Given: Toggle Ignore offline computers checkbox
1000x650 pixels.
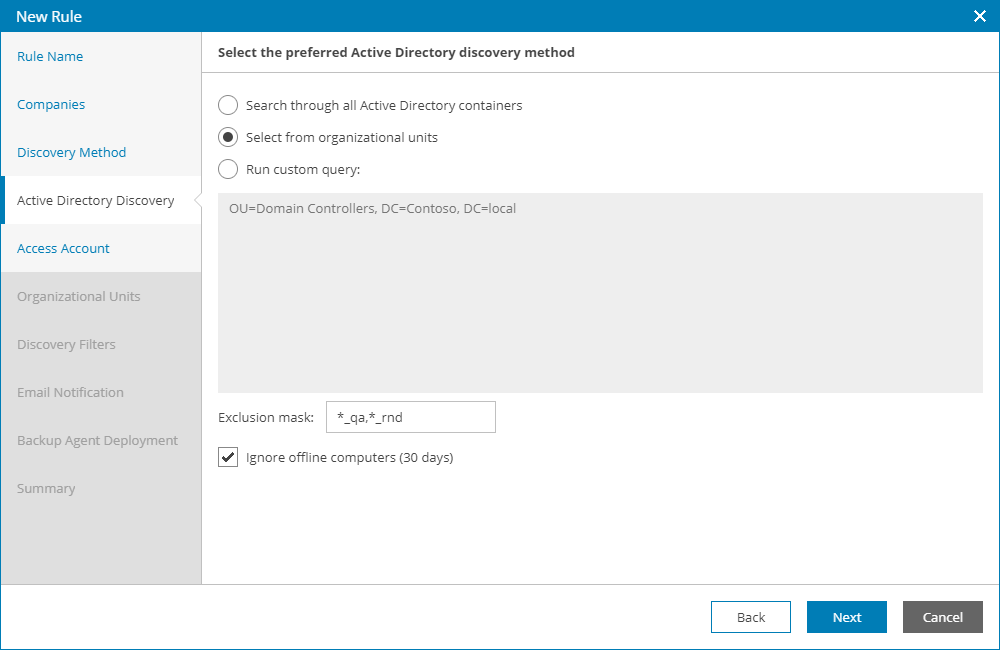Looking at the screenshot, I should pos(228,458).
